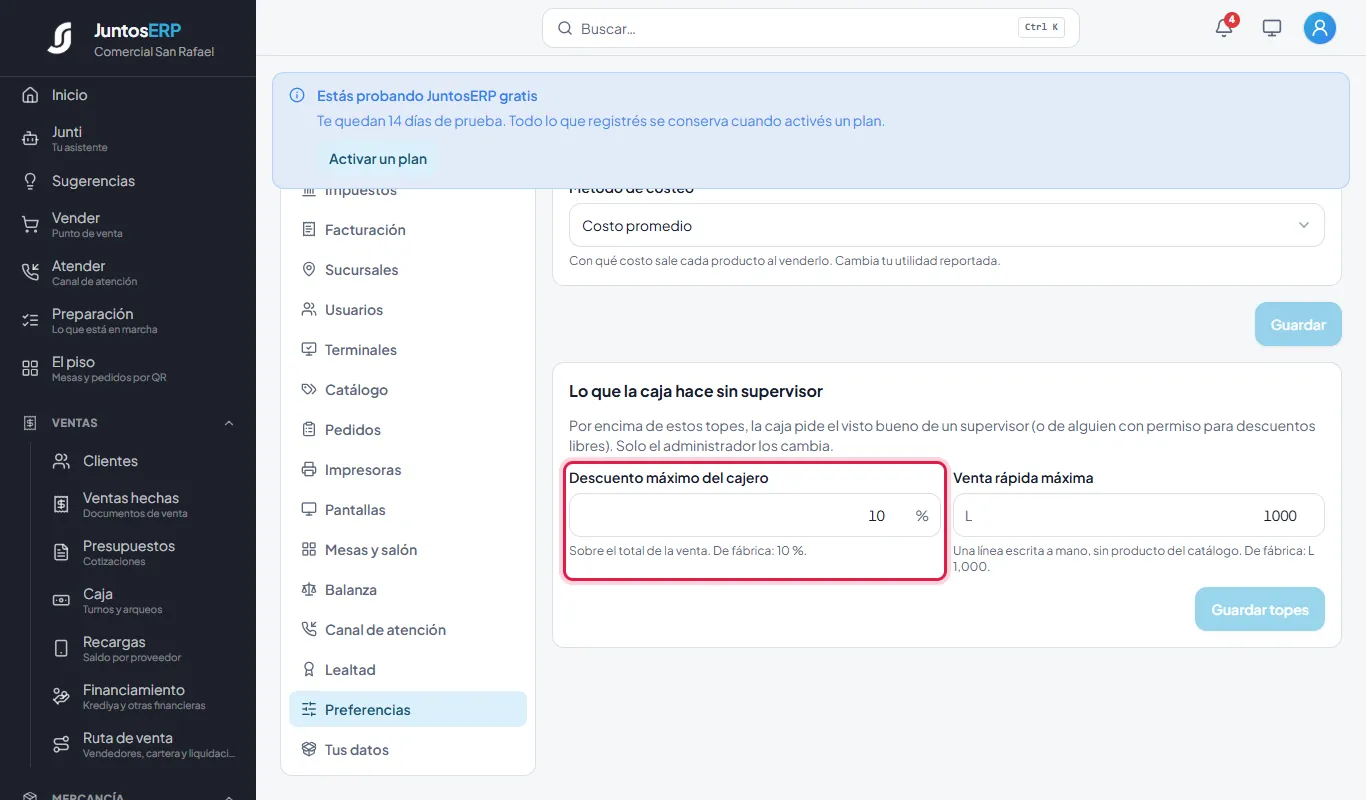Select Terminales in settings menu
The width and height of the screenshot is (1366, 800).
click(x=408, y=350)
